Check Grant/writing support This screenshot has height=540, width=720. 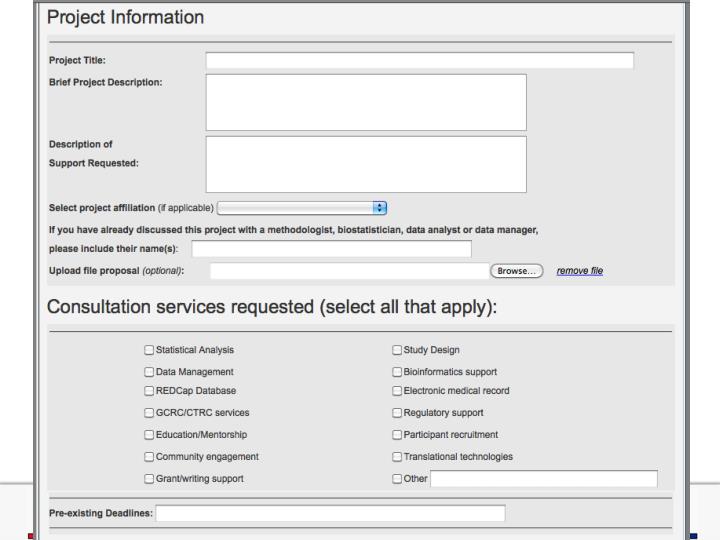pyautogui.click(x=149, y=479)
